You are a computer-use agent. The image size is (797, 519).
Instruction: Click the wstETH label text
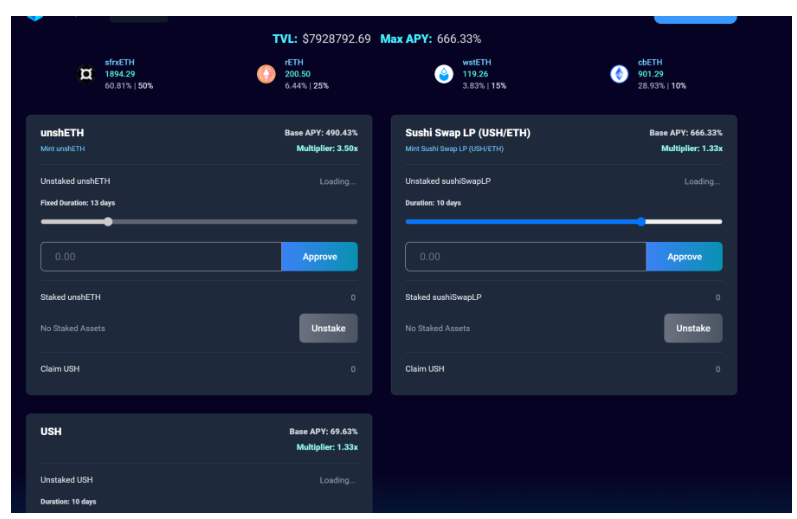coord(477,63)
